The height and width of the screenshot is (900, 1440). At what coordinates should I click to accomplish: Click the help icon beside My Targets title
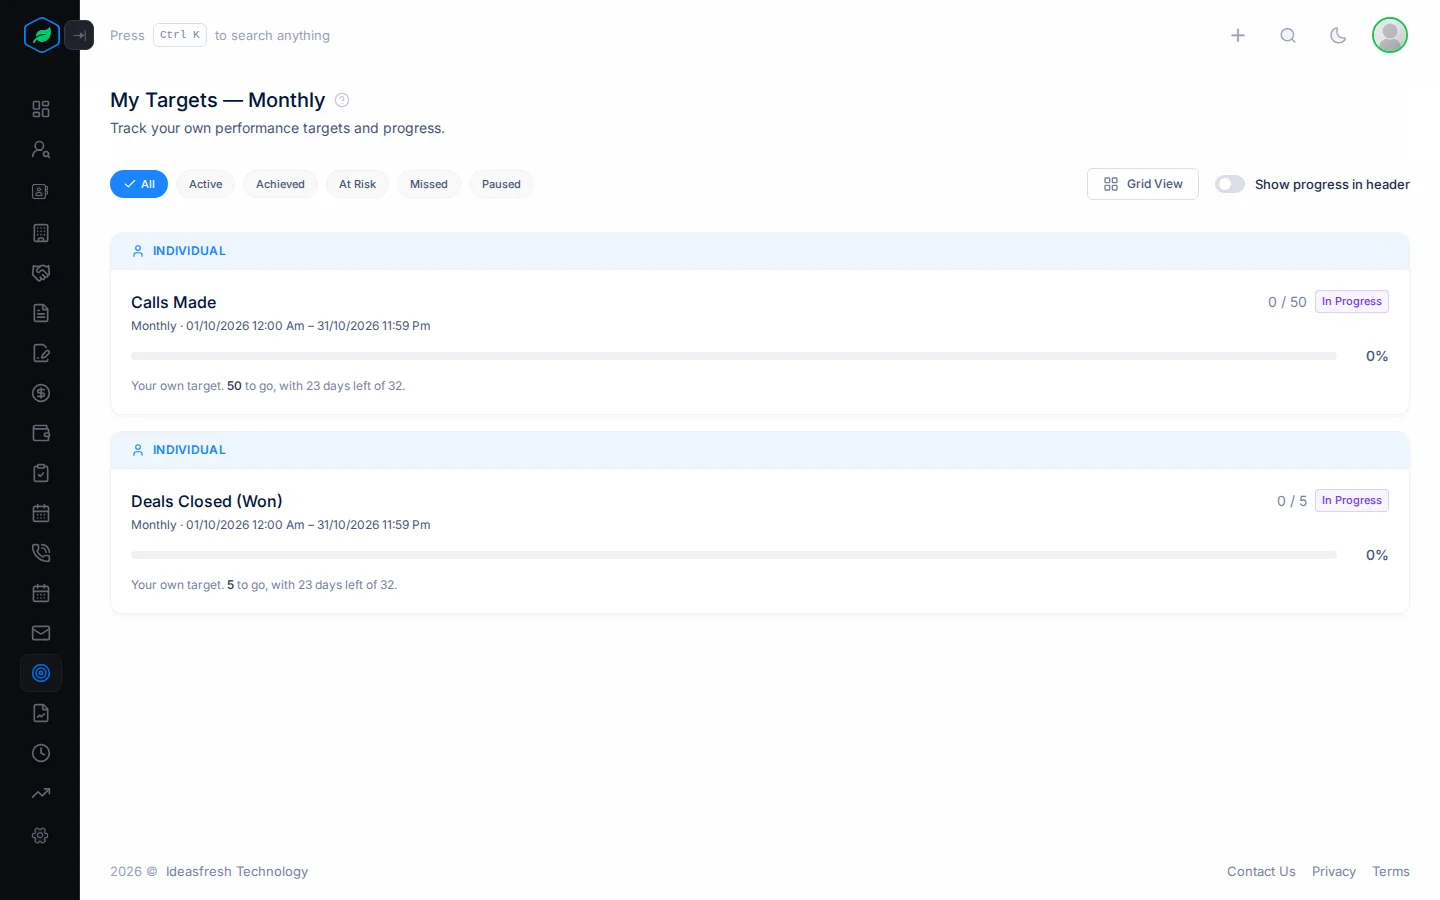click(x=342, y=100)
